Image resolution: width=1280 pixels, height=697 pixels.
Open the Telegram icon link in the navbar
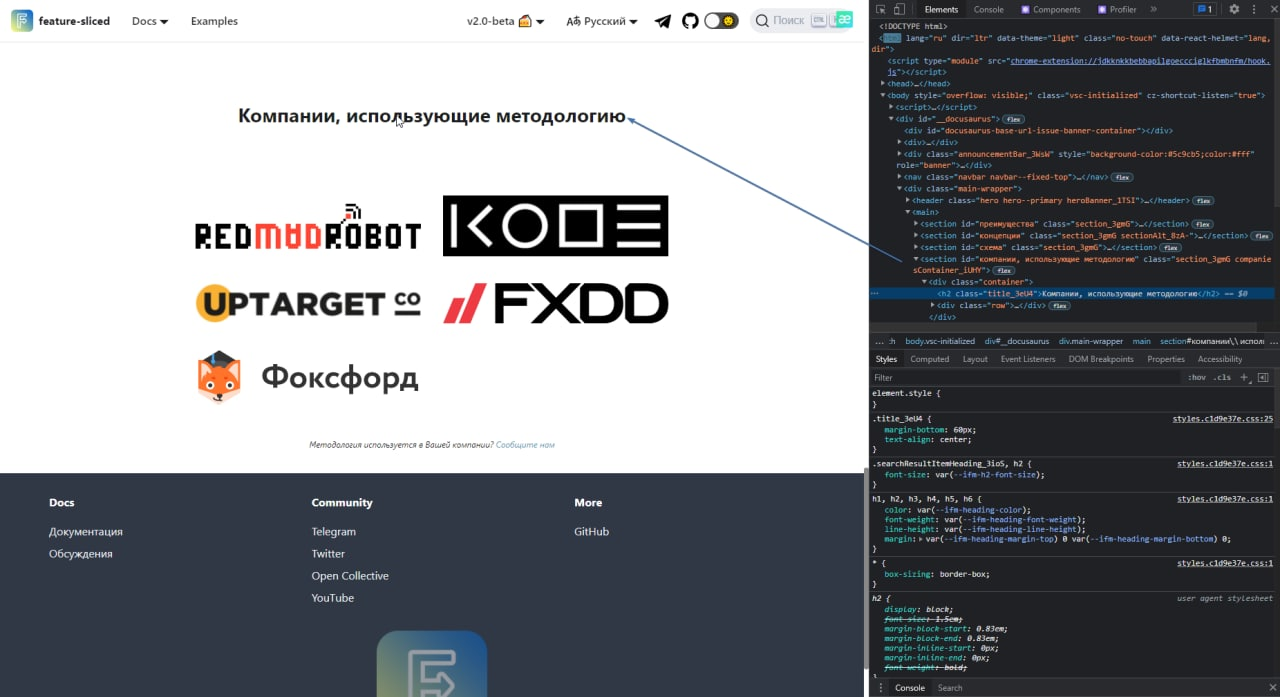tap(663, 21)
